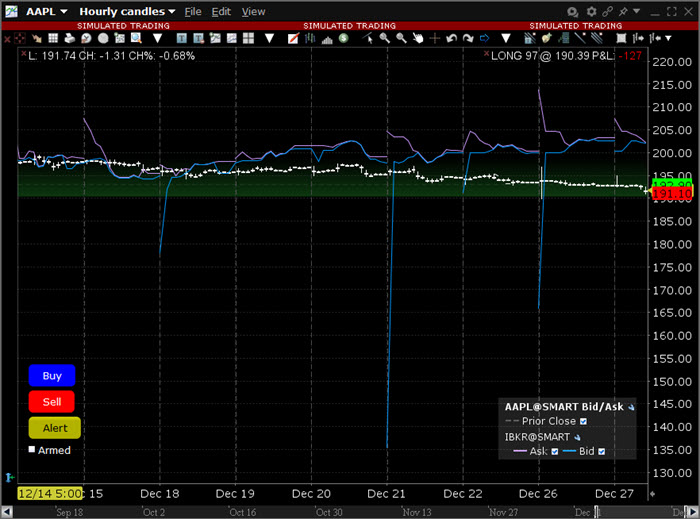
Task: Click the blue right arrow icon
Action: (485, 38)
